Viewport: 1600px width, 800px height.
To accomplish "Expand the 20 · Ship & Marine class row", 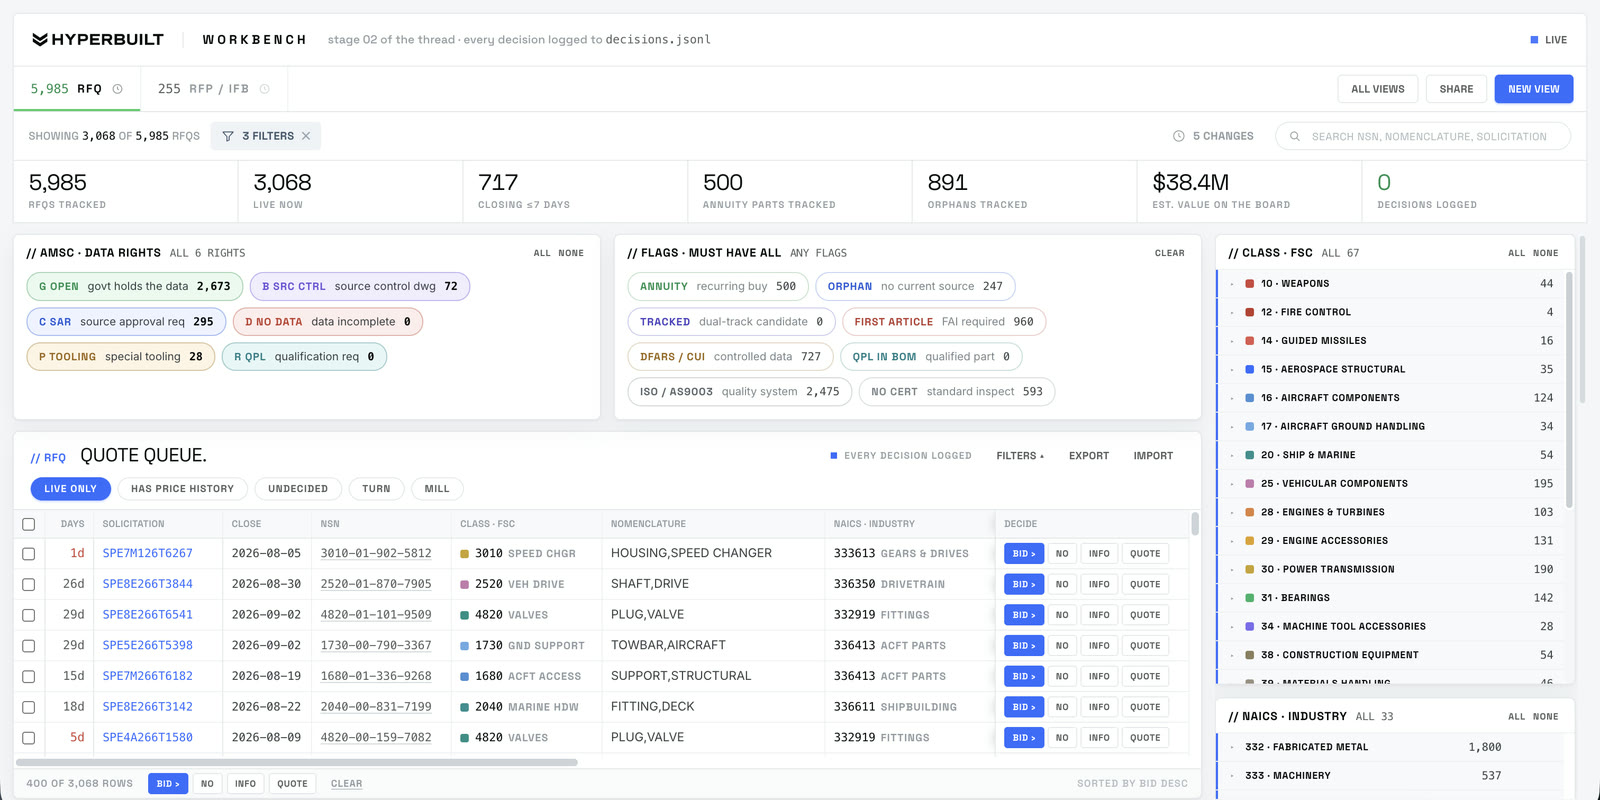I will 1391,455.
